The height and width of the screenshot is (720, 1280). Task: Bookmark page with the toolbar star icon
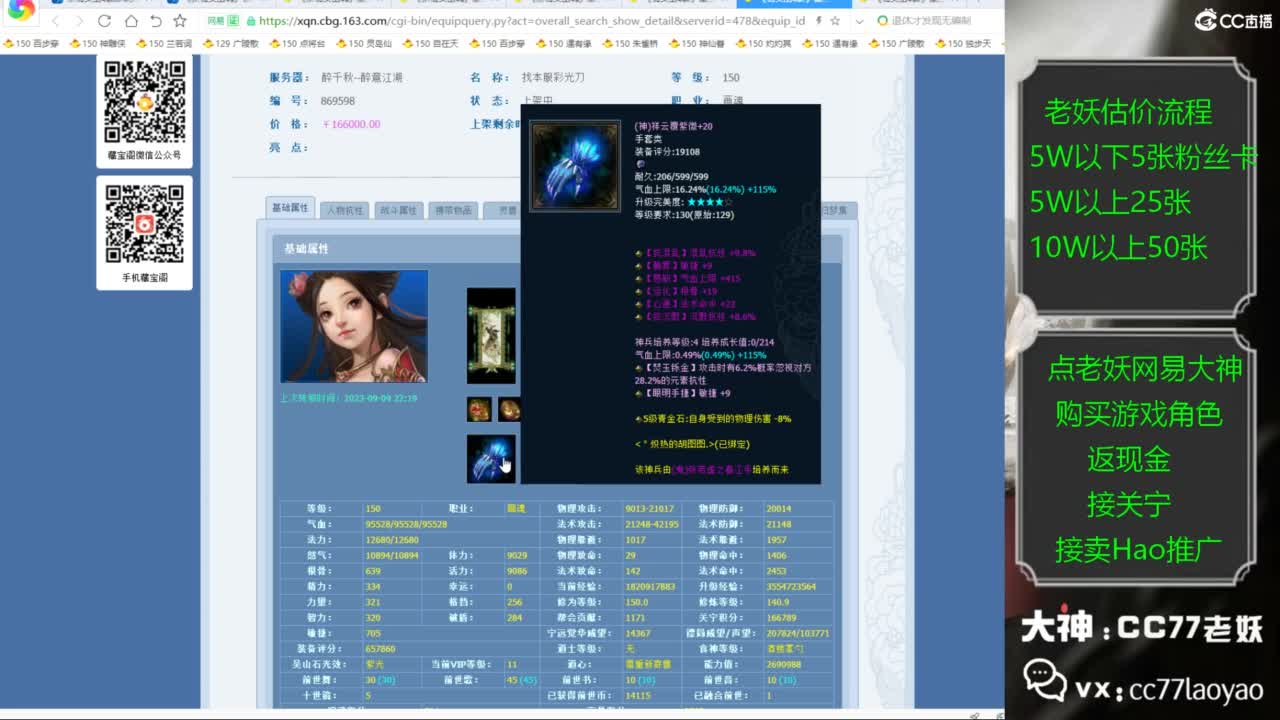point(180,21)
